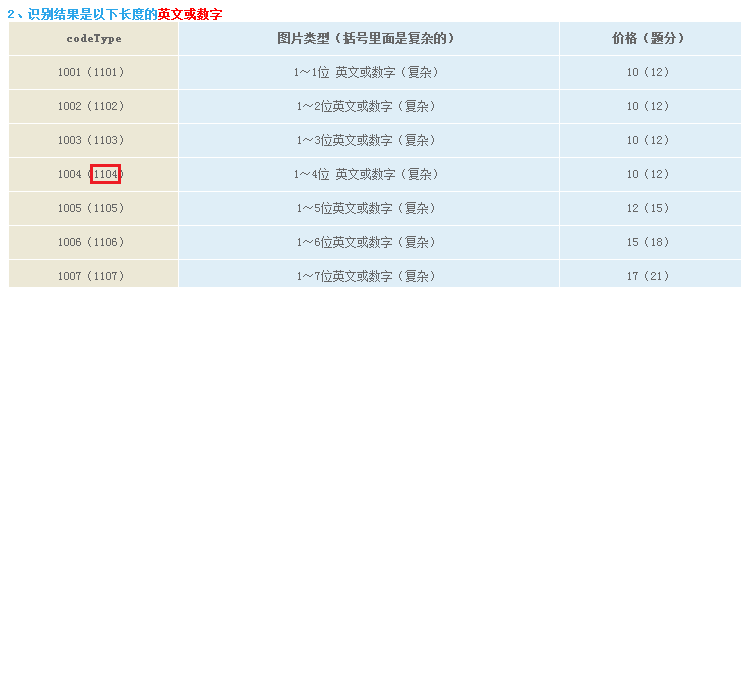The image size is (754, 681).
Task: Click the codeType column header
Action: pos(94,39)
